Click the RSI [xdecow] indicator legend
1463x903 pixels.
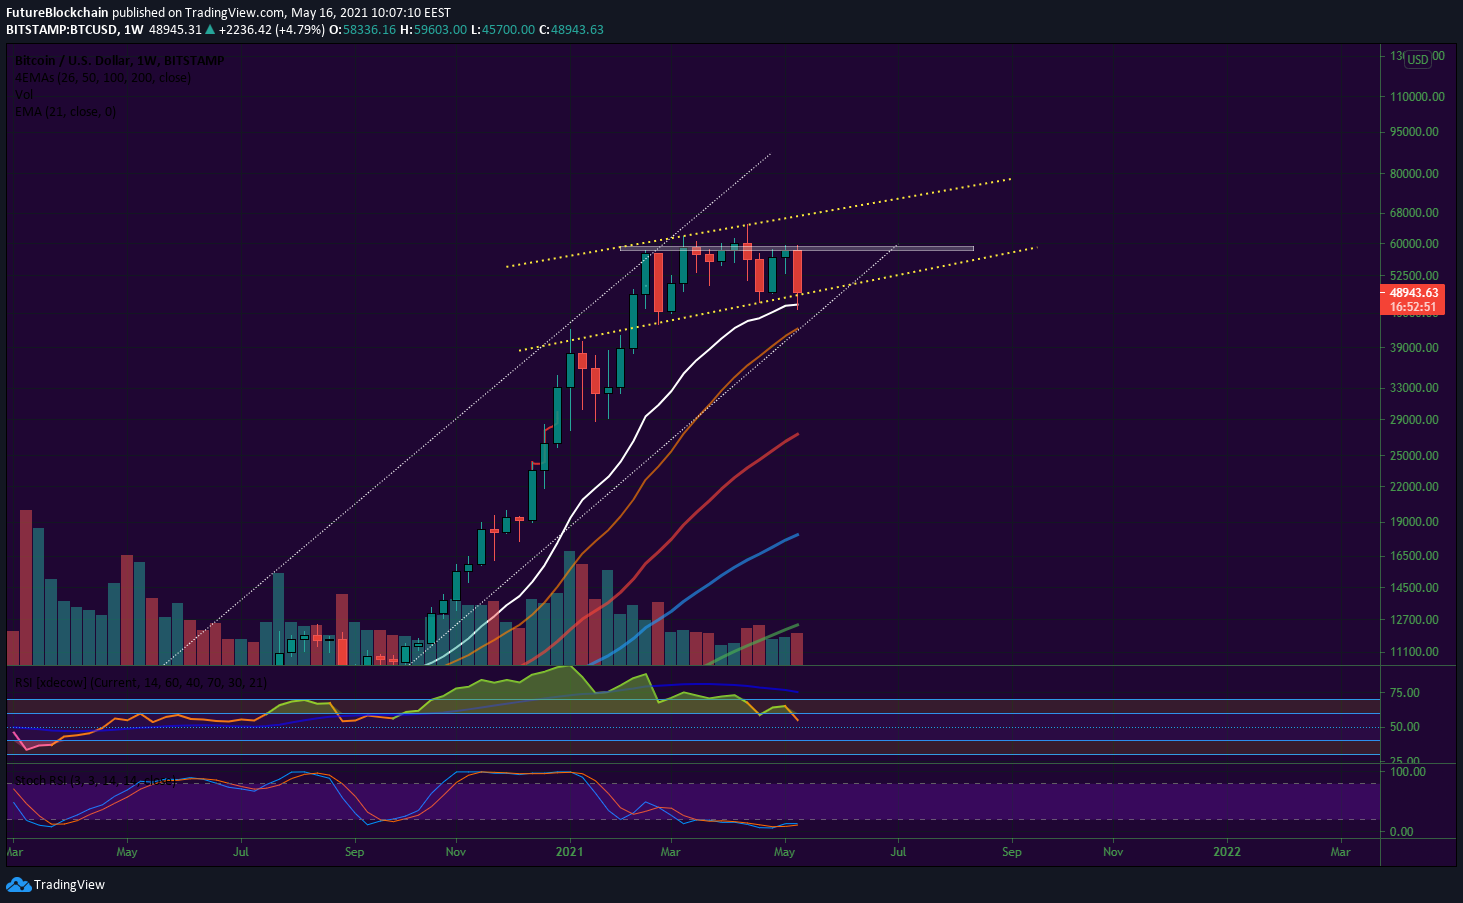[x=140, y=682]
